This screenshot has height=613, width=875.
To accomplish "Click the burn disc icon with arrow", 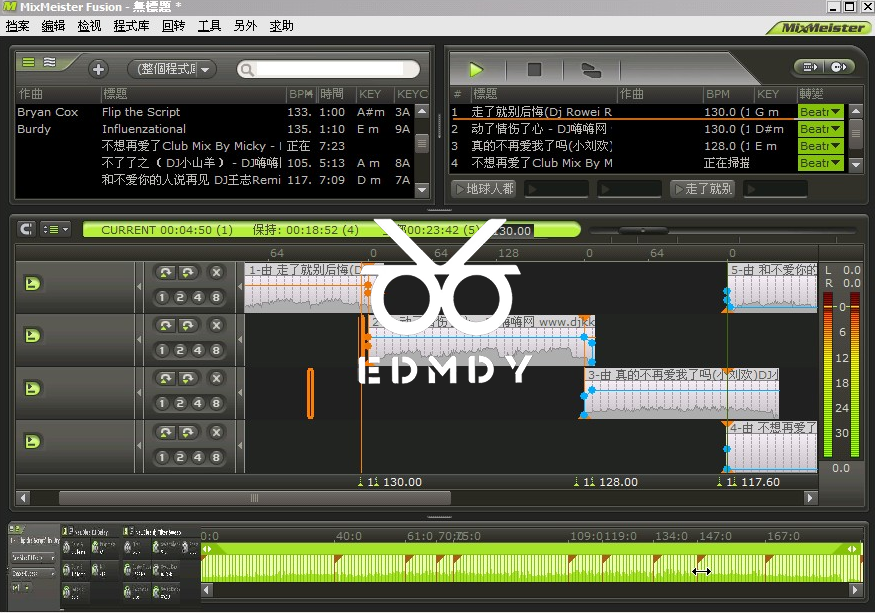I will pos(839,67).
